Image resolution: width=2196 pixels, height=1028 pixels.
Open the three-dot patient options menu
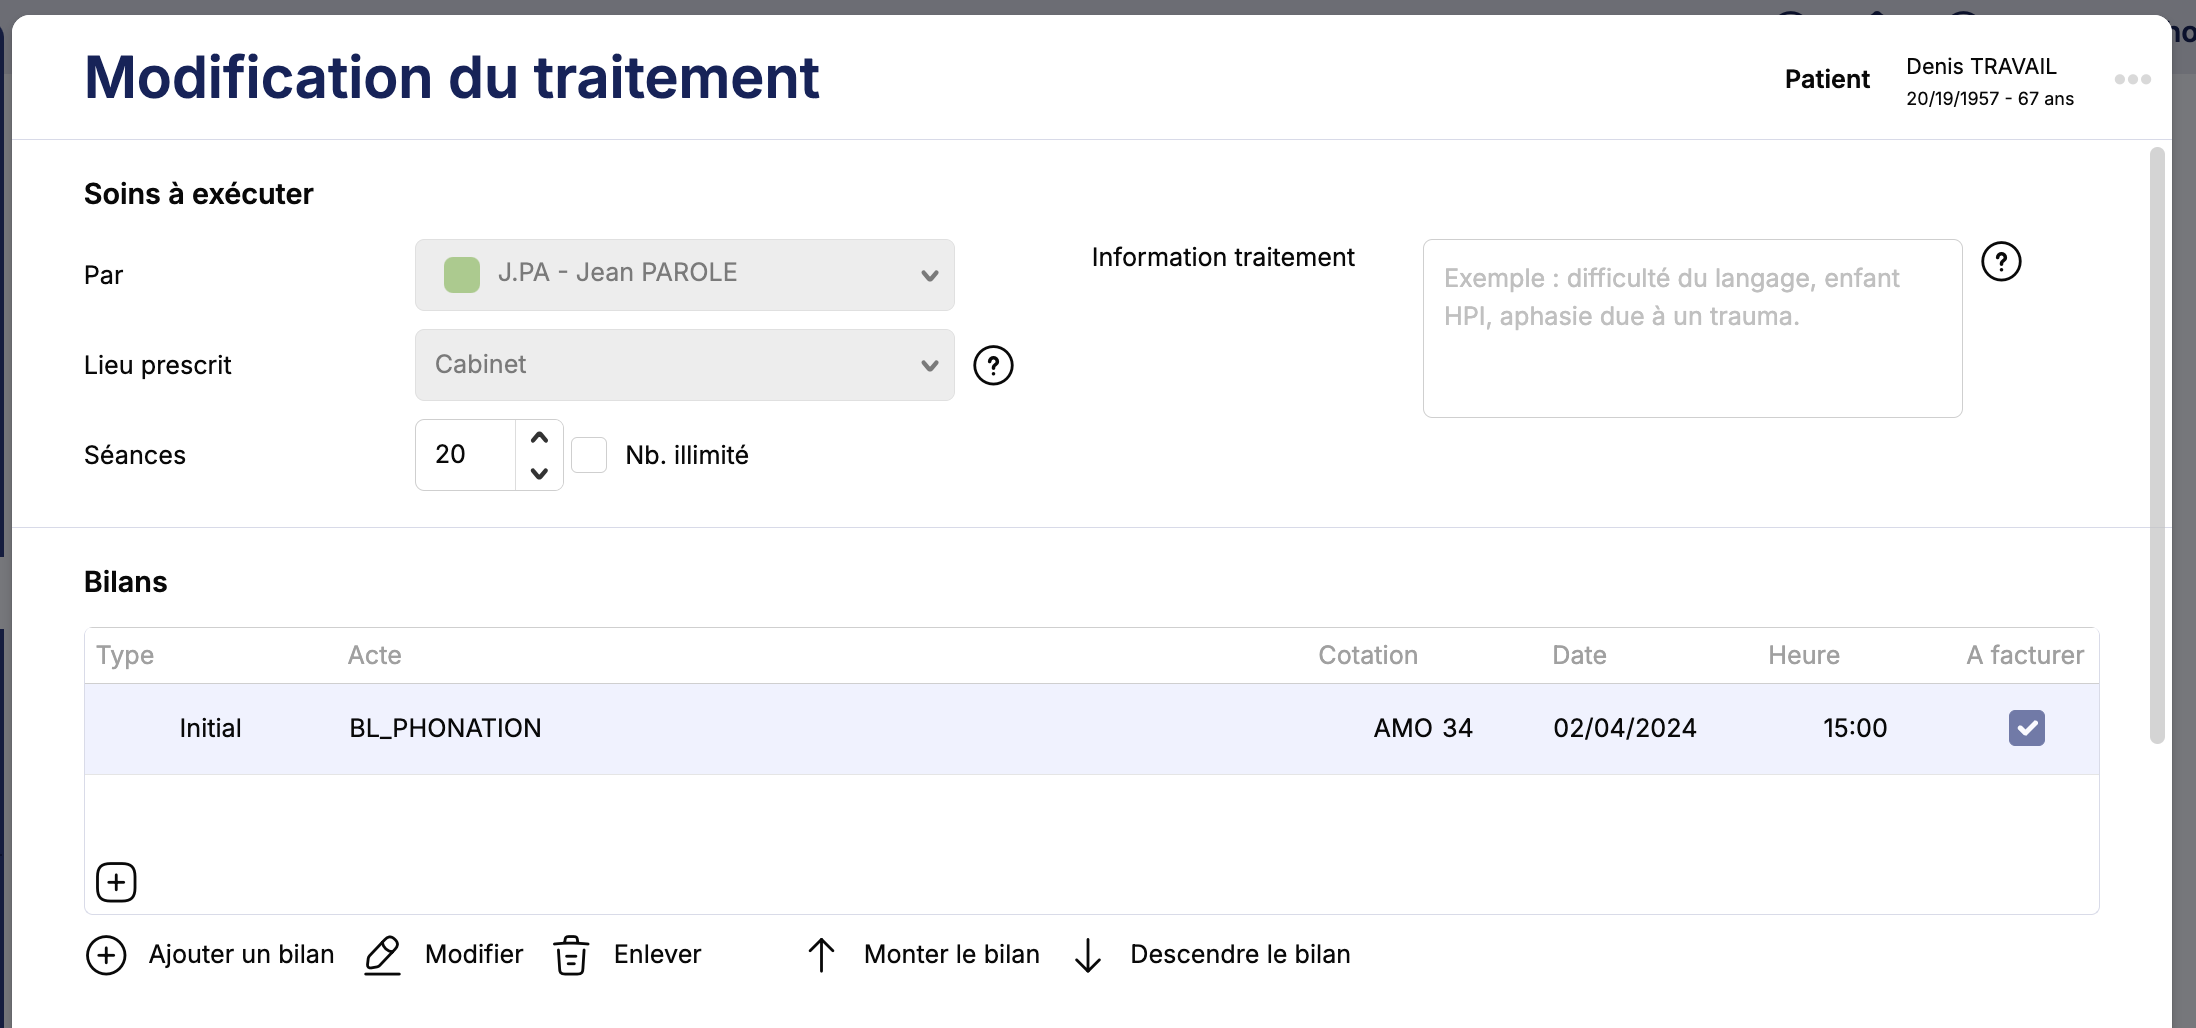click(x=2132, y=80)
